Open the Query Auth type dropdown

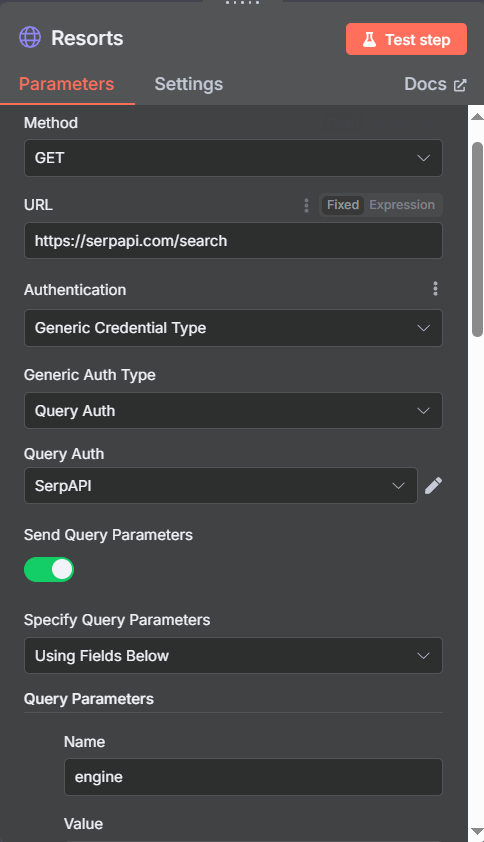pyautogui.click(x=233, y=411)
